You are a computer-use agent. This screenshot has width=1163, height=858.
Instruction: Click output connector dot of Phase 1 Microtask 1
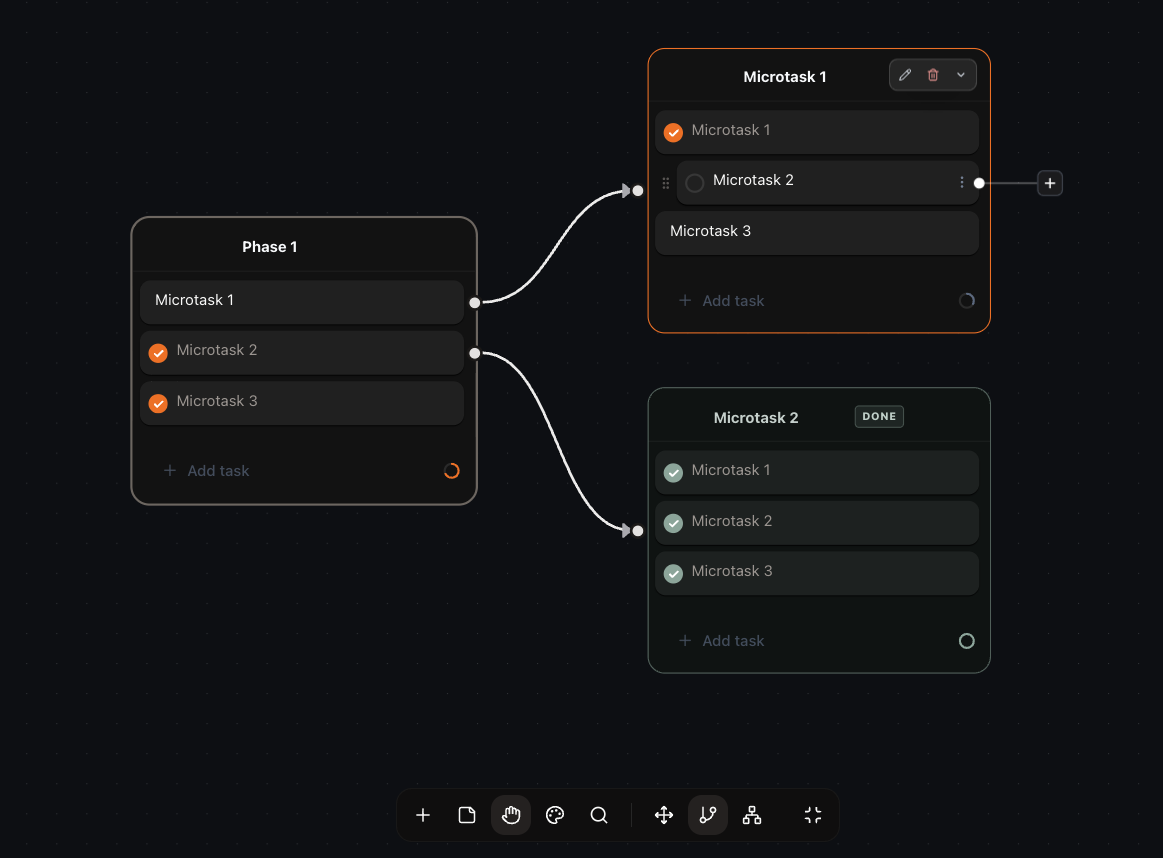(475, 303)
